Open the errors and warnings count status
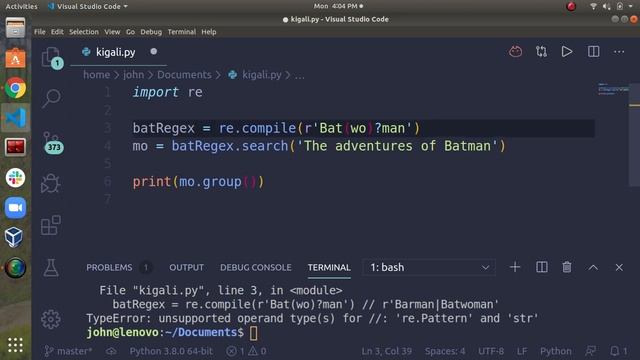The width and height of the screenshot is (640, 360). point(246,351)
